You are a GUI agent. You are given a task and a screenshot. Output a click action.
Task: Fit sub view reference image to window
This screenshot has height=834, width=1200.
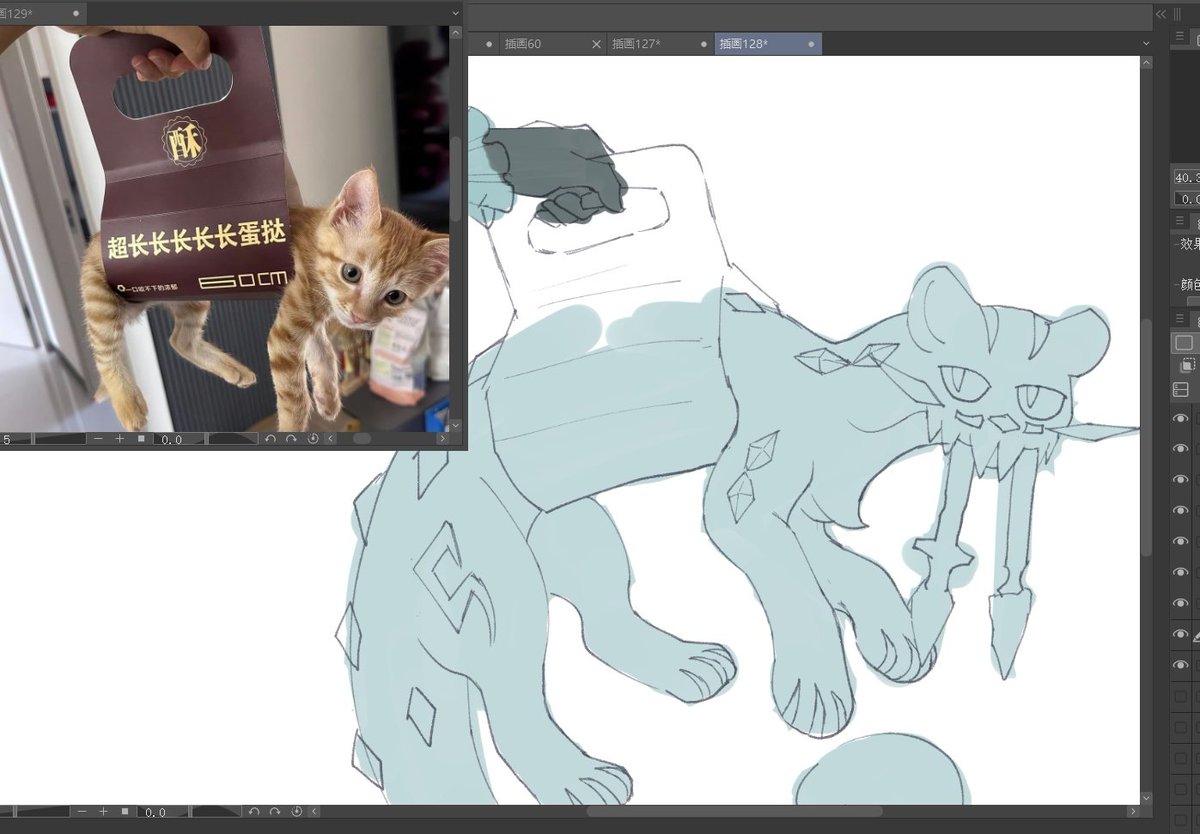coord(141,439)
